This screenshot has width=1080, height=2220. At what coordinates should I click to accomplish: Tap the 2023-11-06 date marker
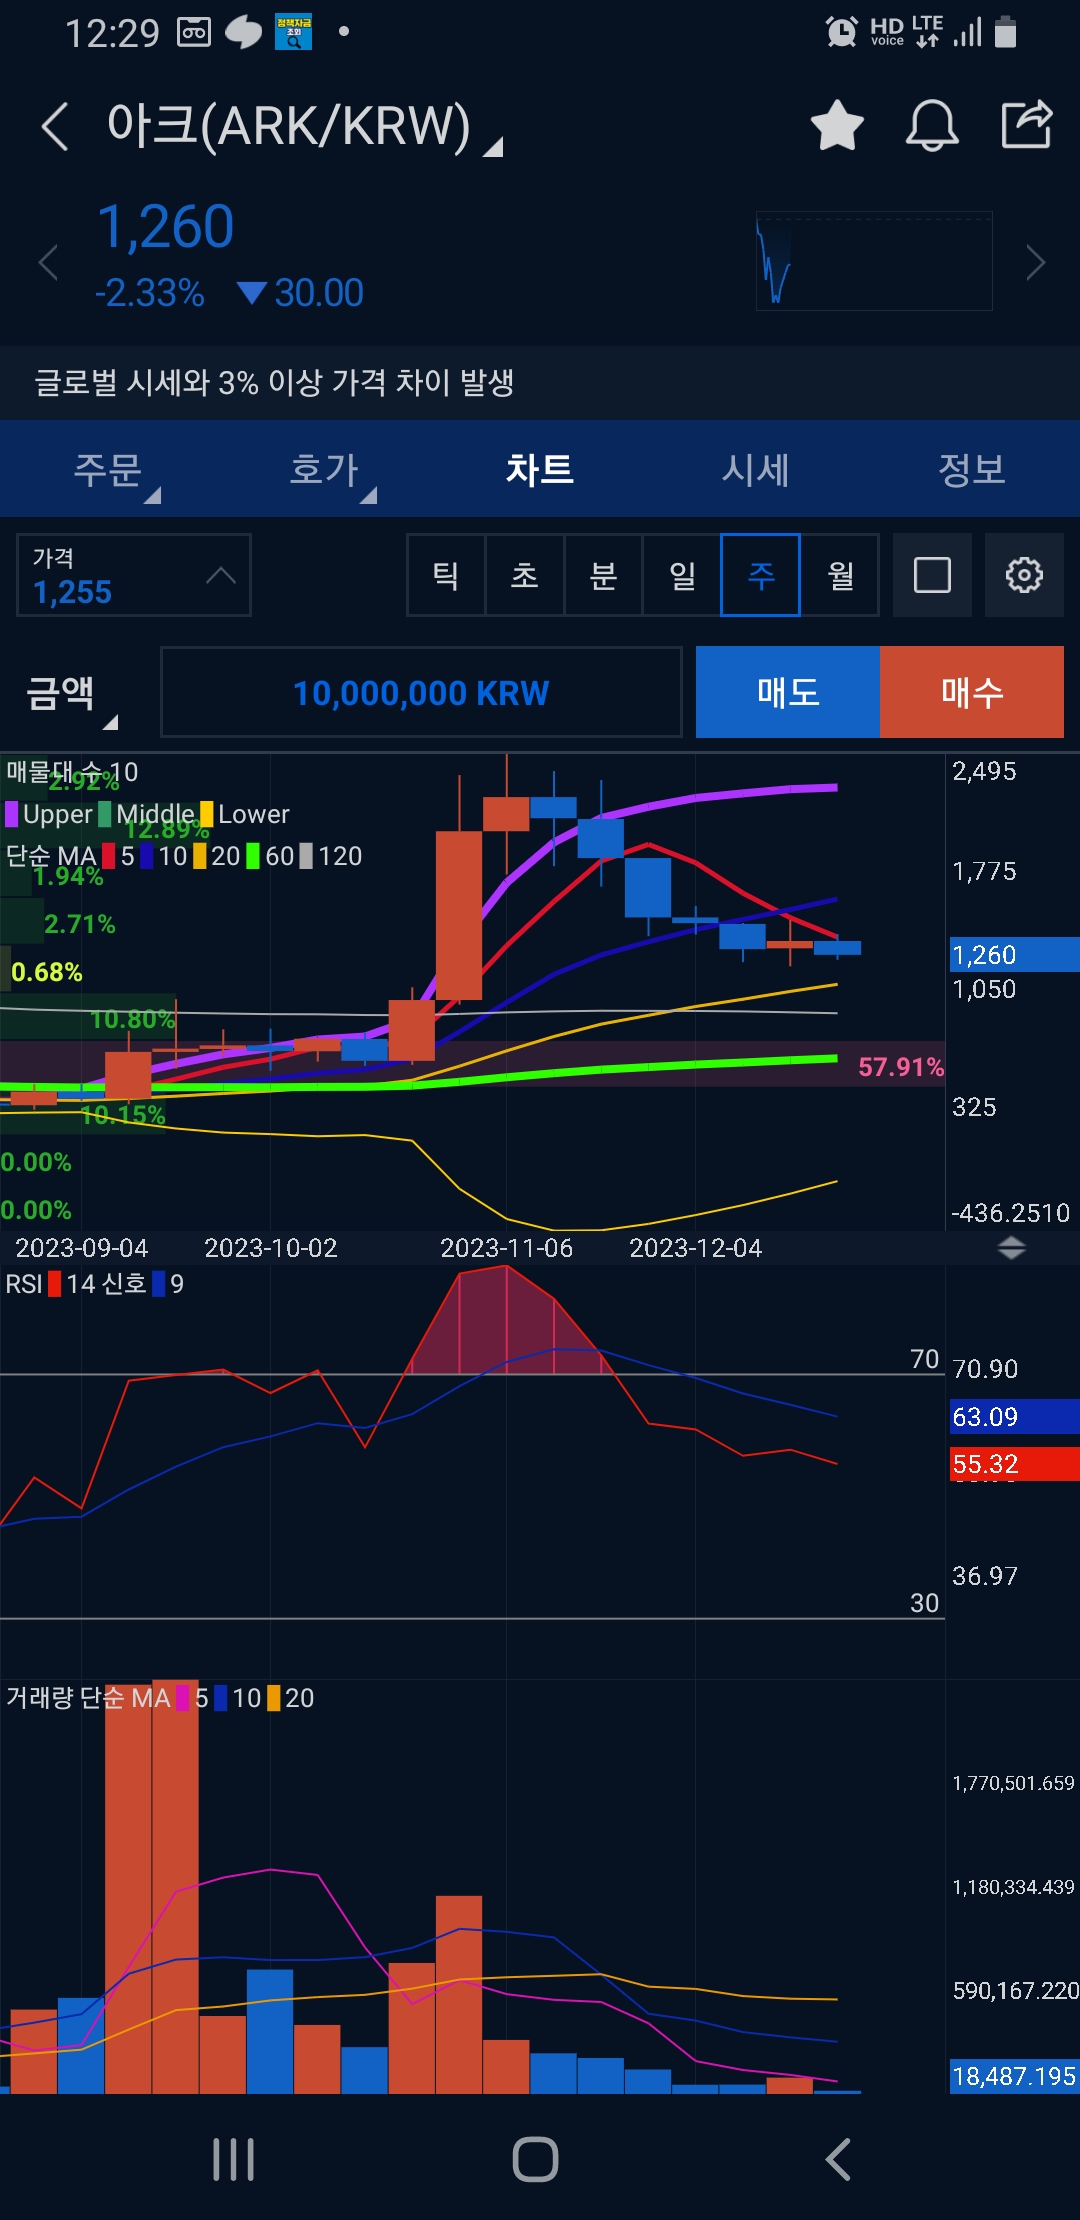pyautogui.click(x=506, y=1248)
